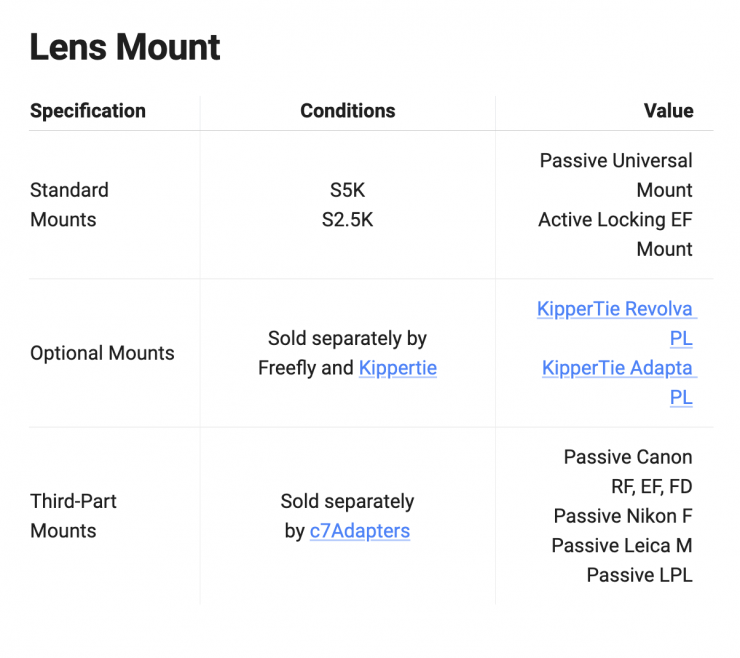Select the Passive Leica M value
This screenshot has height=658, width=740.
(x=621, y=546)
